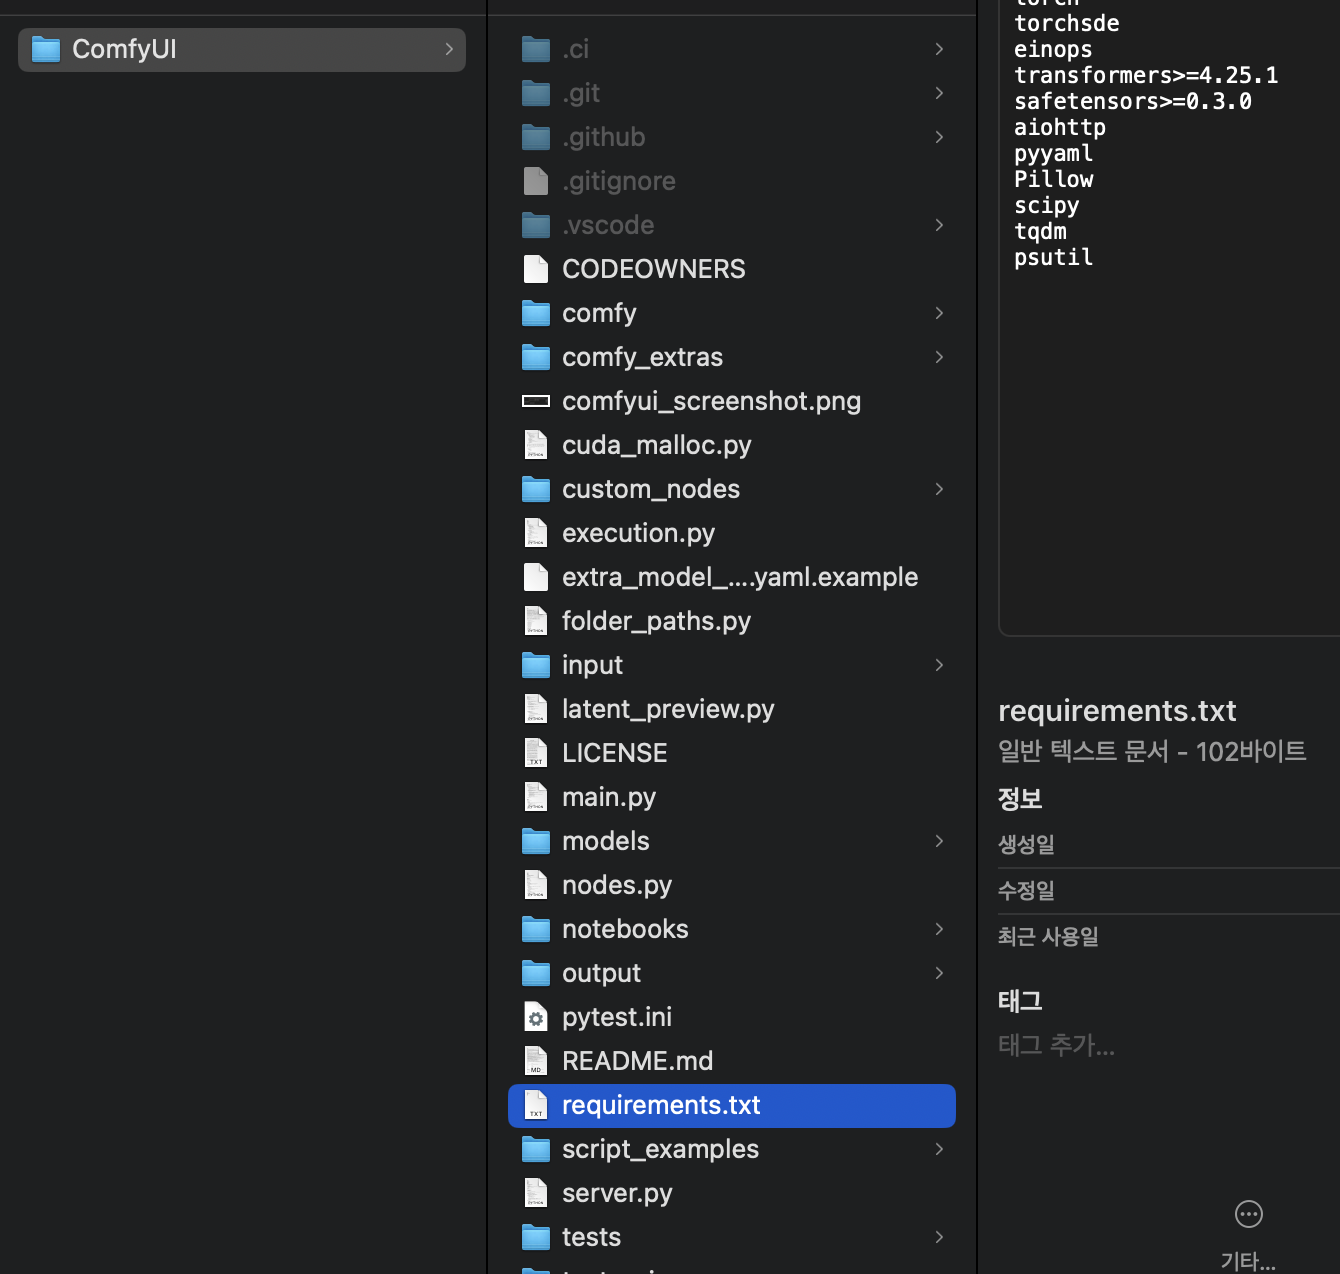
Task: Select the pytest.ini file name
Action: [617, 1017]
